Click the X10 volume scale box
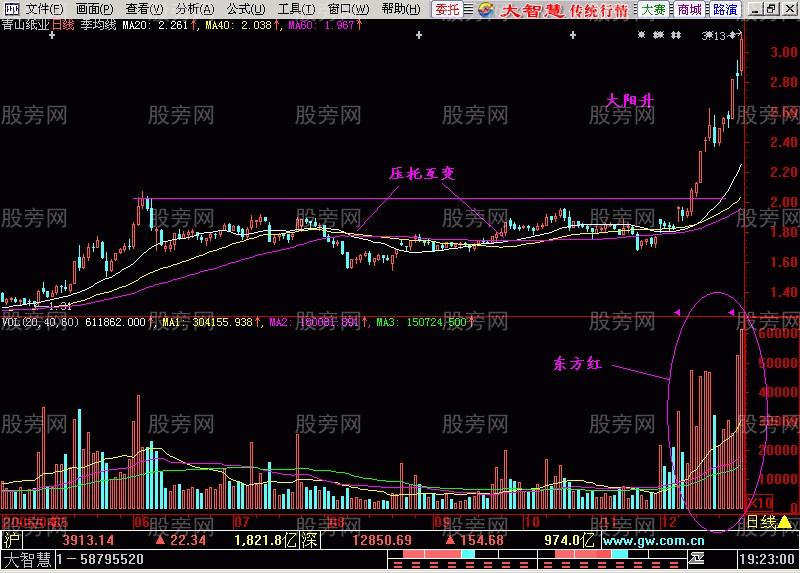 [x=760, y=503]
